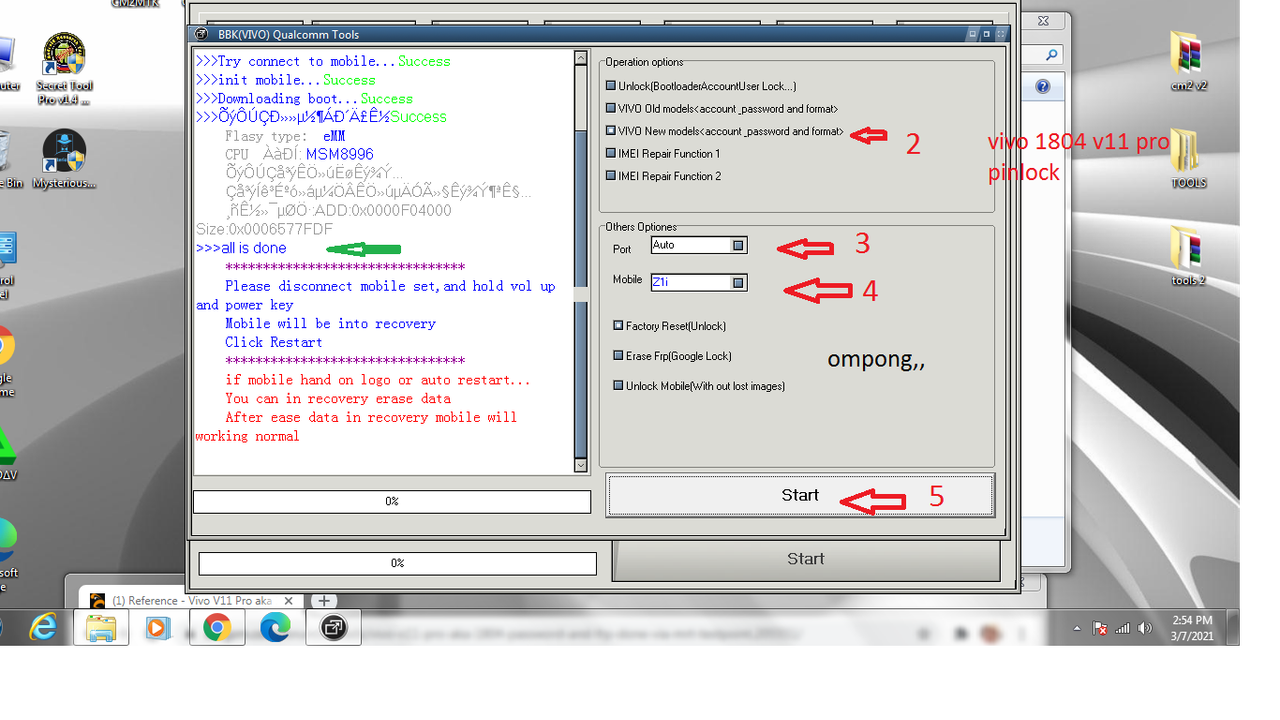Close the Reference - Vivo V11 Pro browser tab
The image size is (1280, 720).
click(x=289, y=601)
